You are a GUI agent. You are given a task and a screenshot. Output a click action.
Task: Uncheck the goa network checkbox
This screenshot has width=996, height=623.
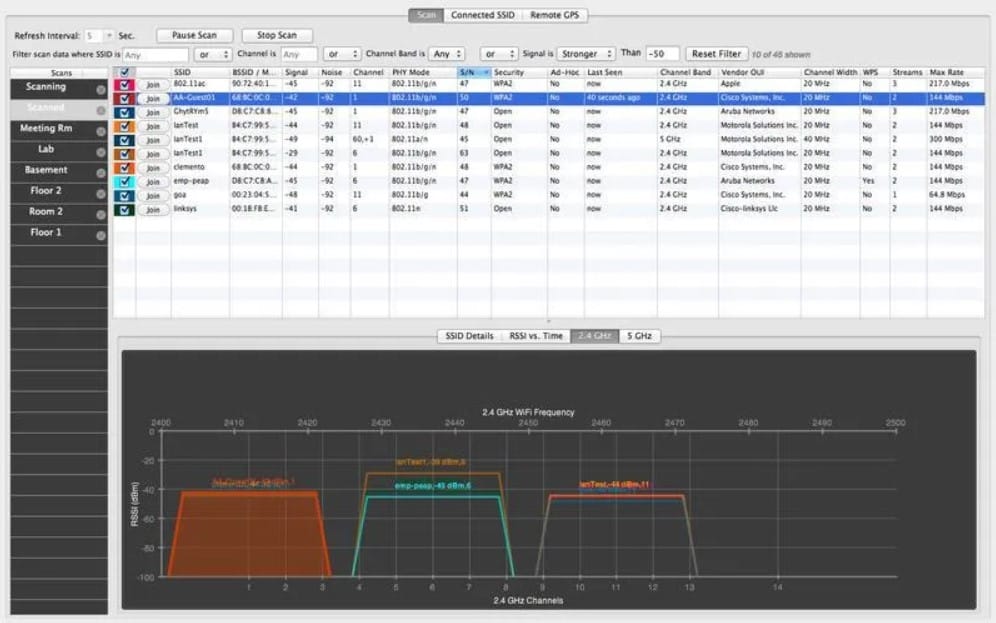click(124, 196)
